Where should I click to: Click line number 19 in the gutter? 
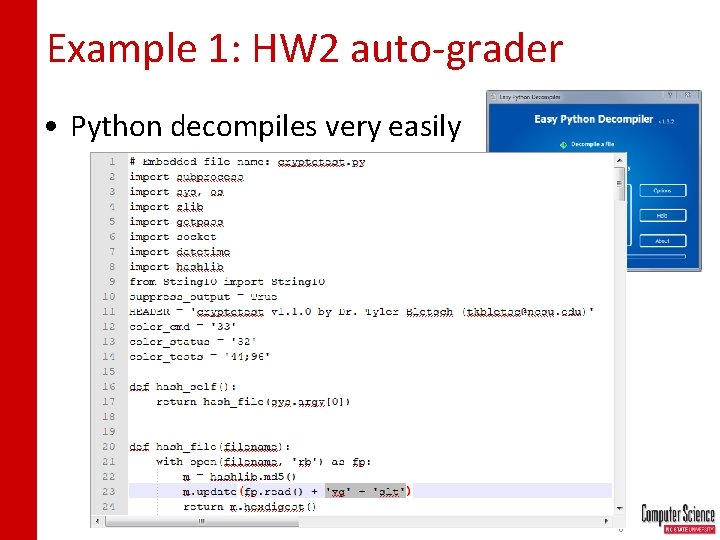pyautogui.click(x=109, y=432)
